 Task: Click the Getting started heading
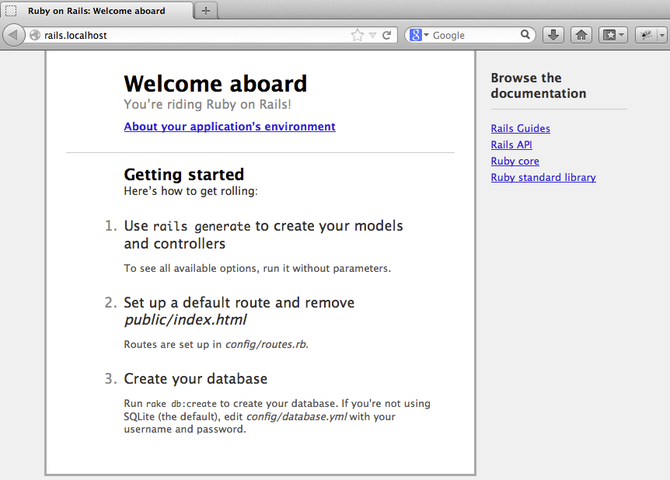coord(184,174)
